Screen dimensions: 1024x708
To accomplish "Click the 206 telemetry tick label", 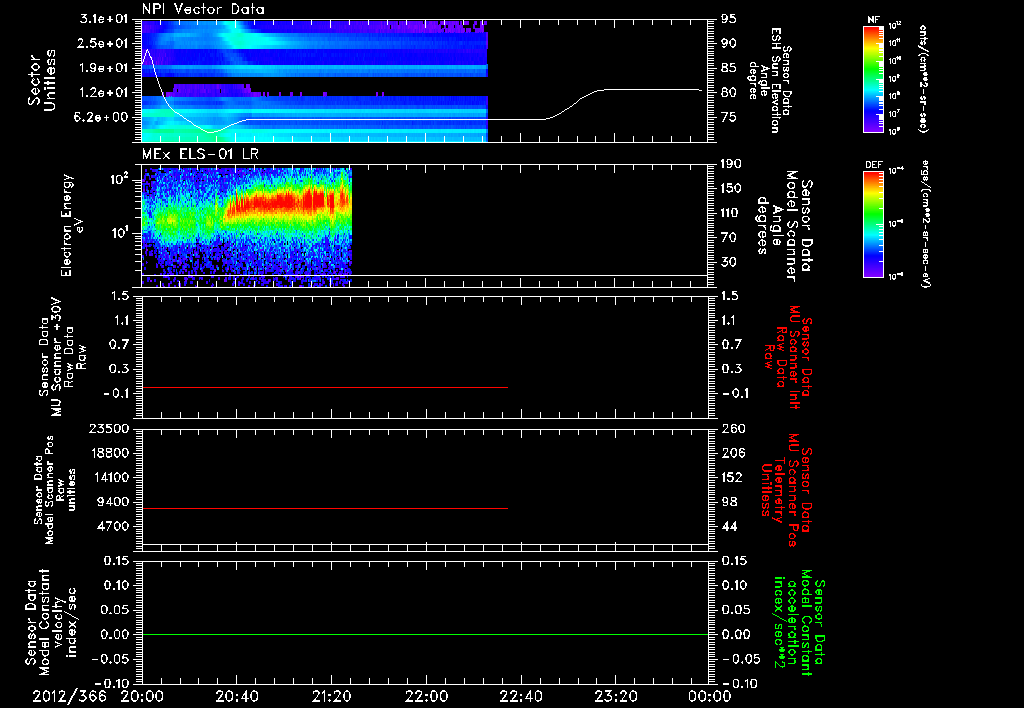I will [732, 453].
